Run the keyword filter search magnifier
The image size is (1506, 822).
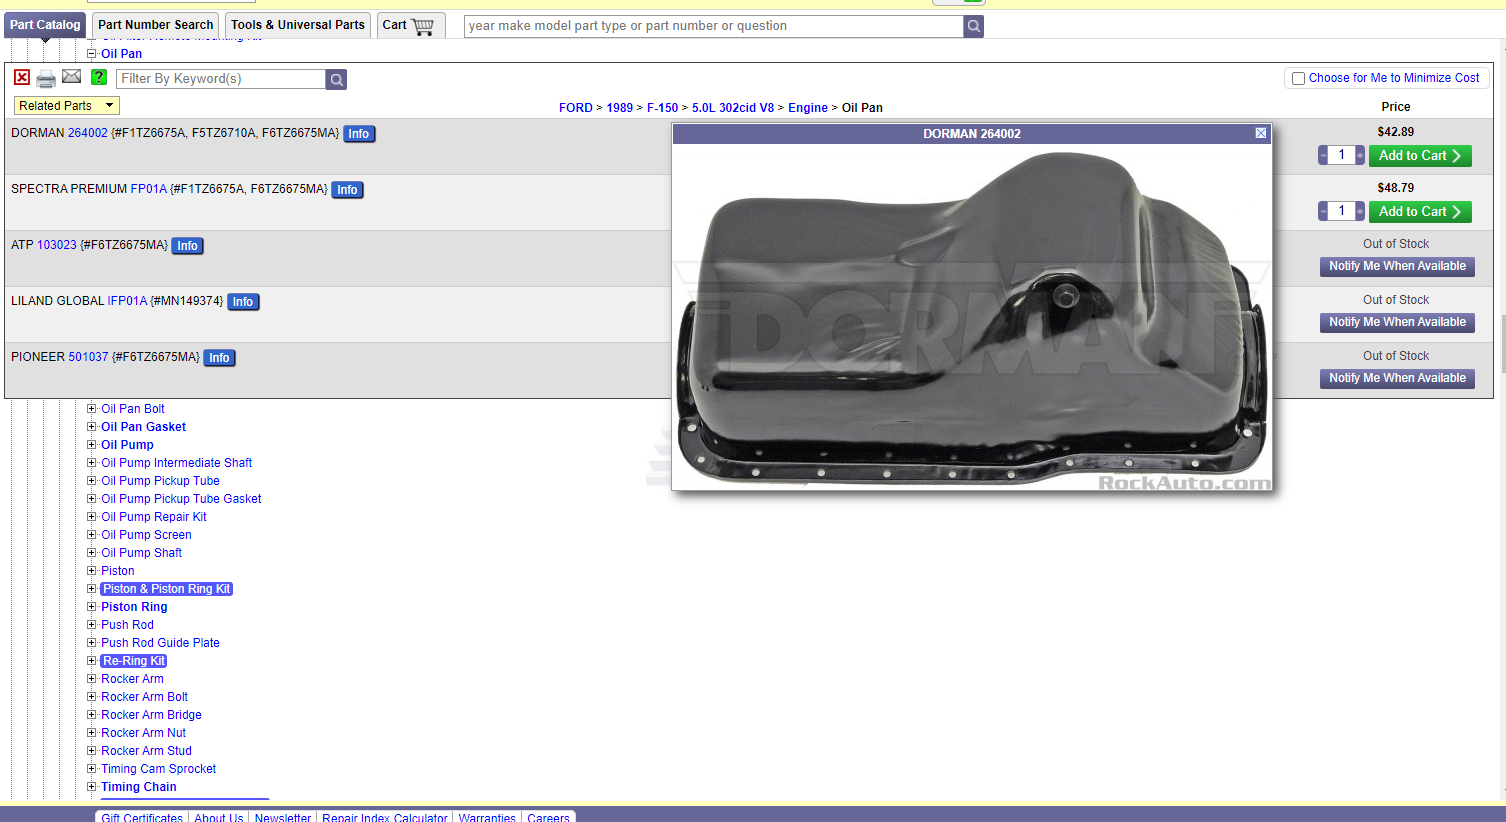(x=337, y=79)
